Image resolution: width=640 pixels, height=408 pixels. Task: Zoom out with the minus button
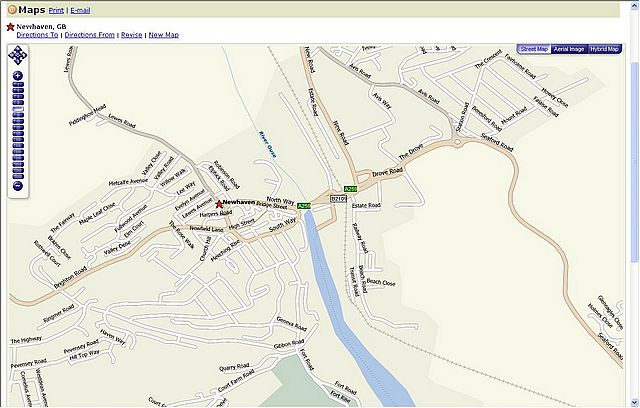point(18,186)
